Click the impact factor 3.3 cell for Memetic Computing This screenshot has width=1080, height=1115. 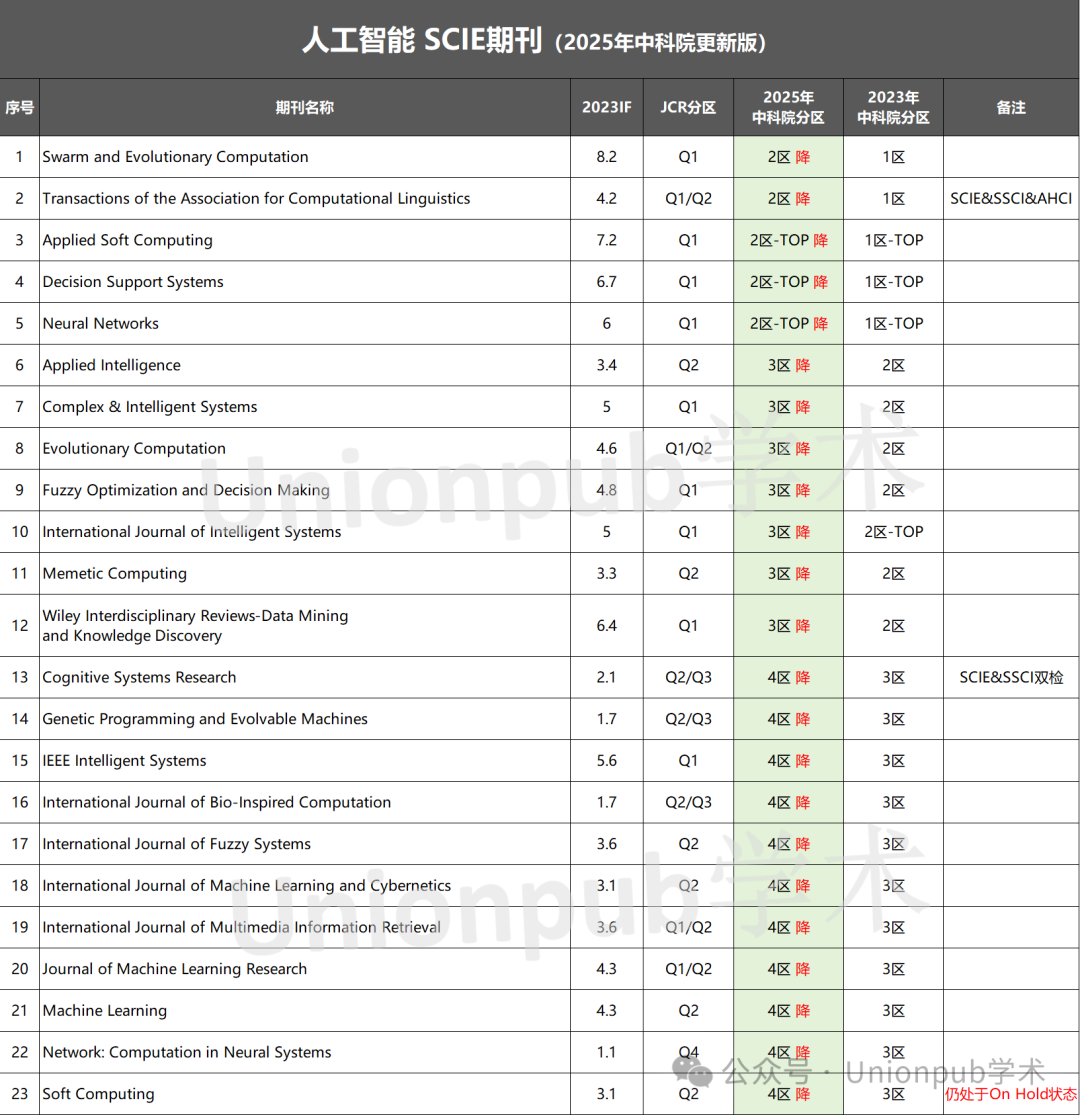coord(606,573)
